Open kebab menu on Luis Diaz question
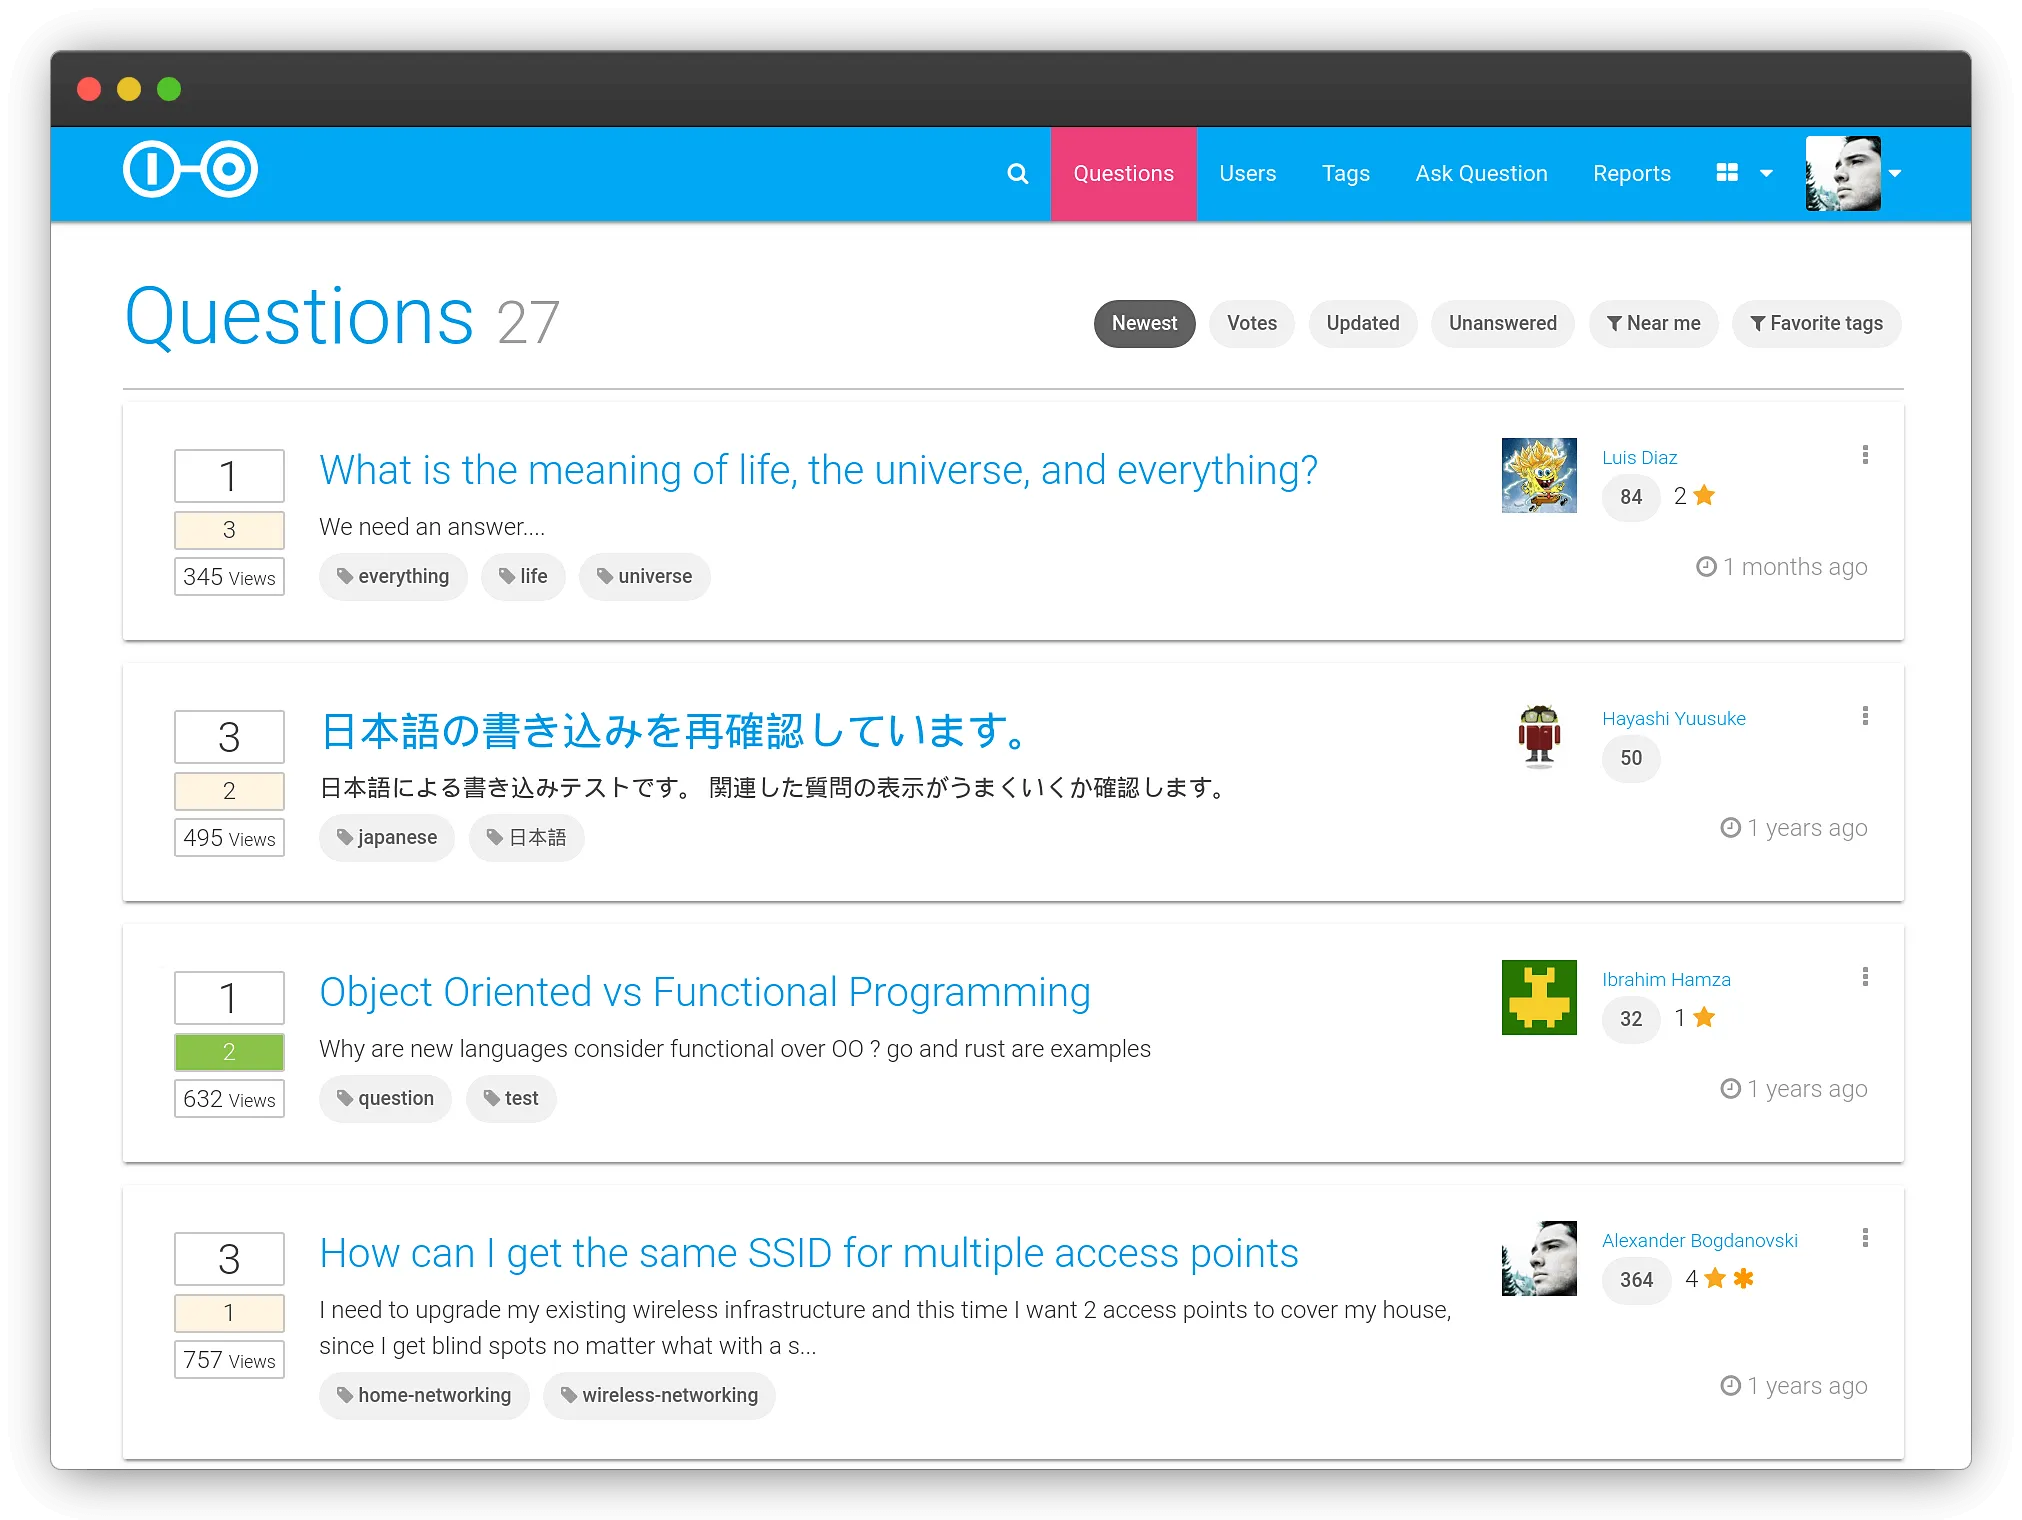The height and width of the screenshot is (1520, 2022). pyautogui.click(x=1865, y=455)
